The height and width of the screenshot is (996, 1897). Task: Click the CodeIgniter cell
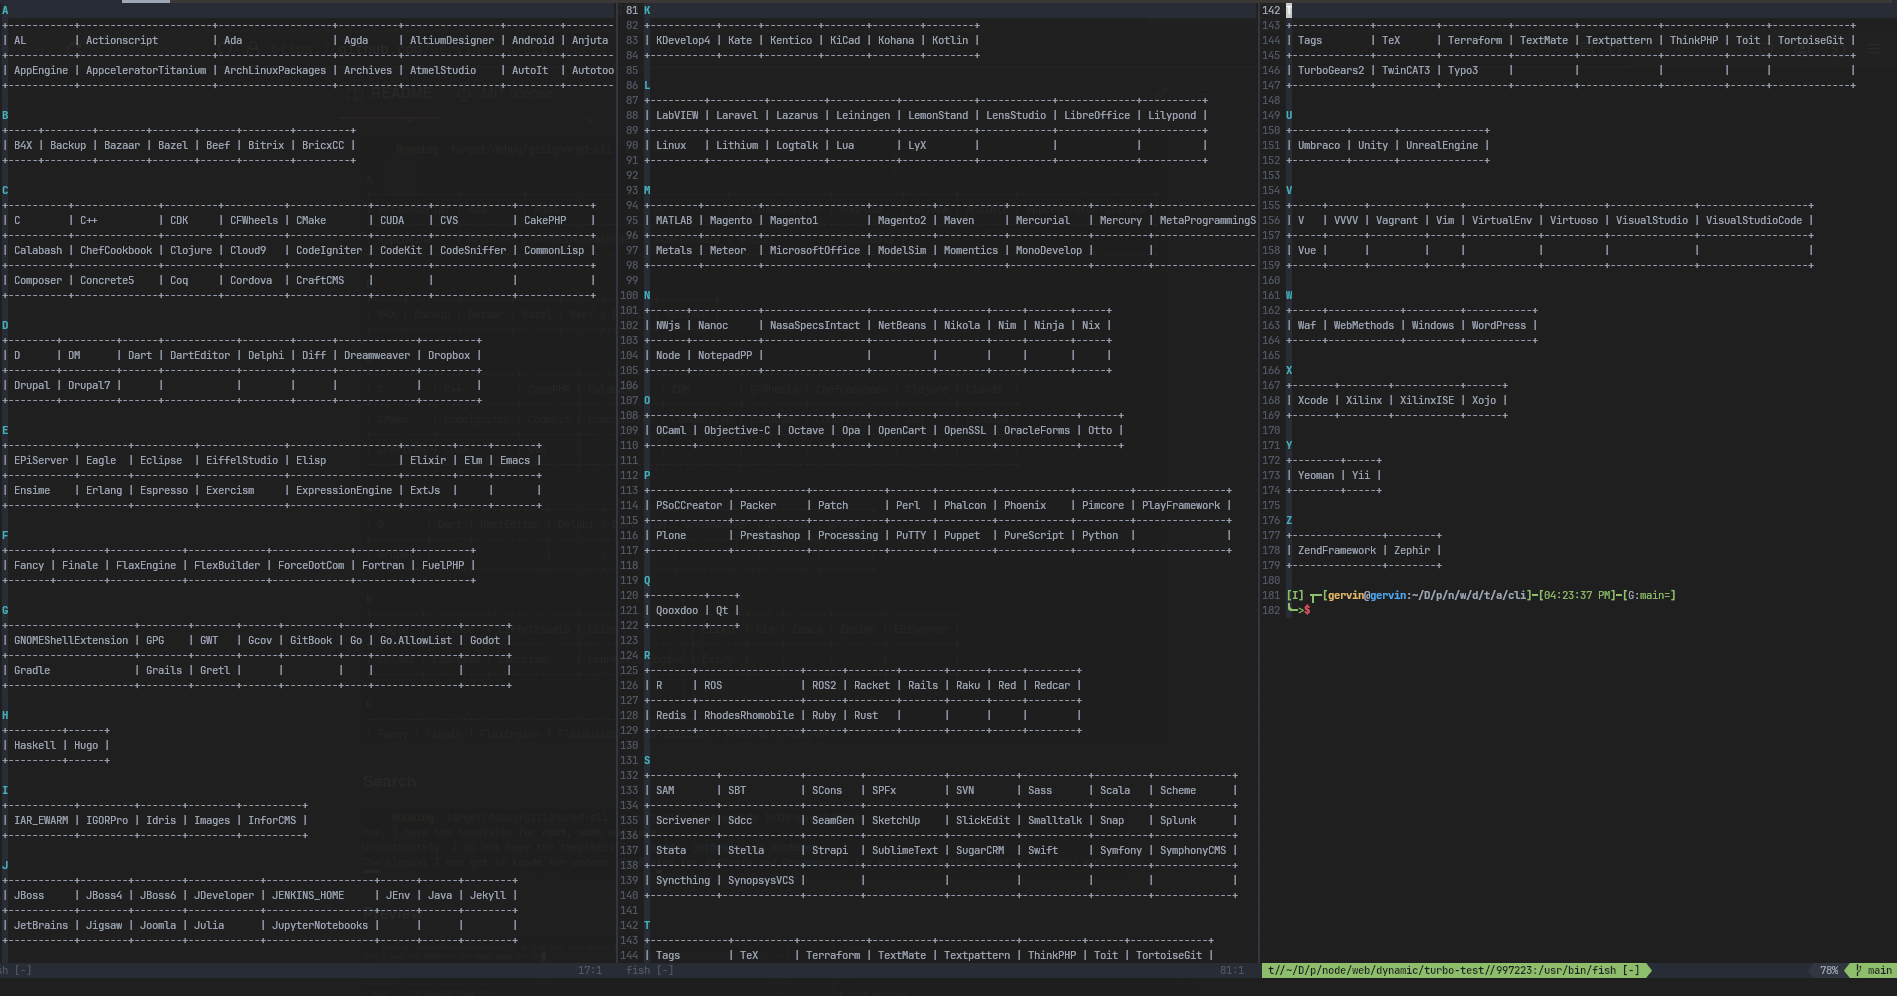click(x=329, y=250)
